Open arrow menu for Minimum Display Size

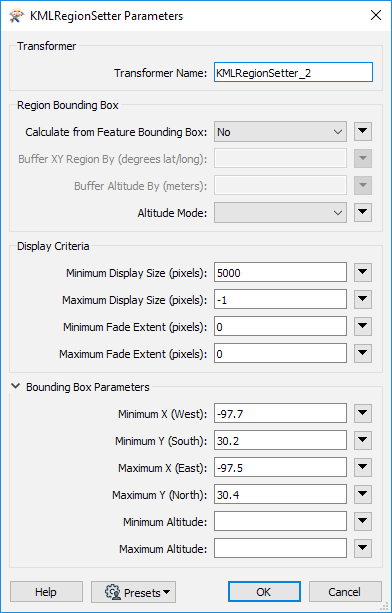(x=363, y=272)
